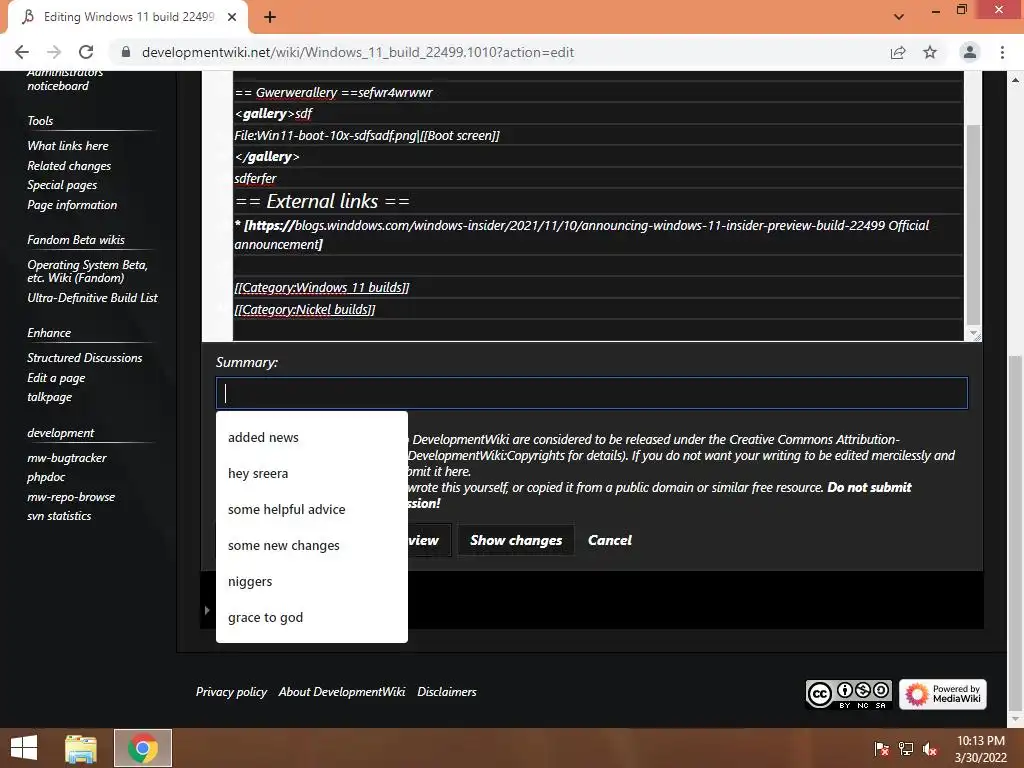Open a new browser tab

(270, 17)
